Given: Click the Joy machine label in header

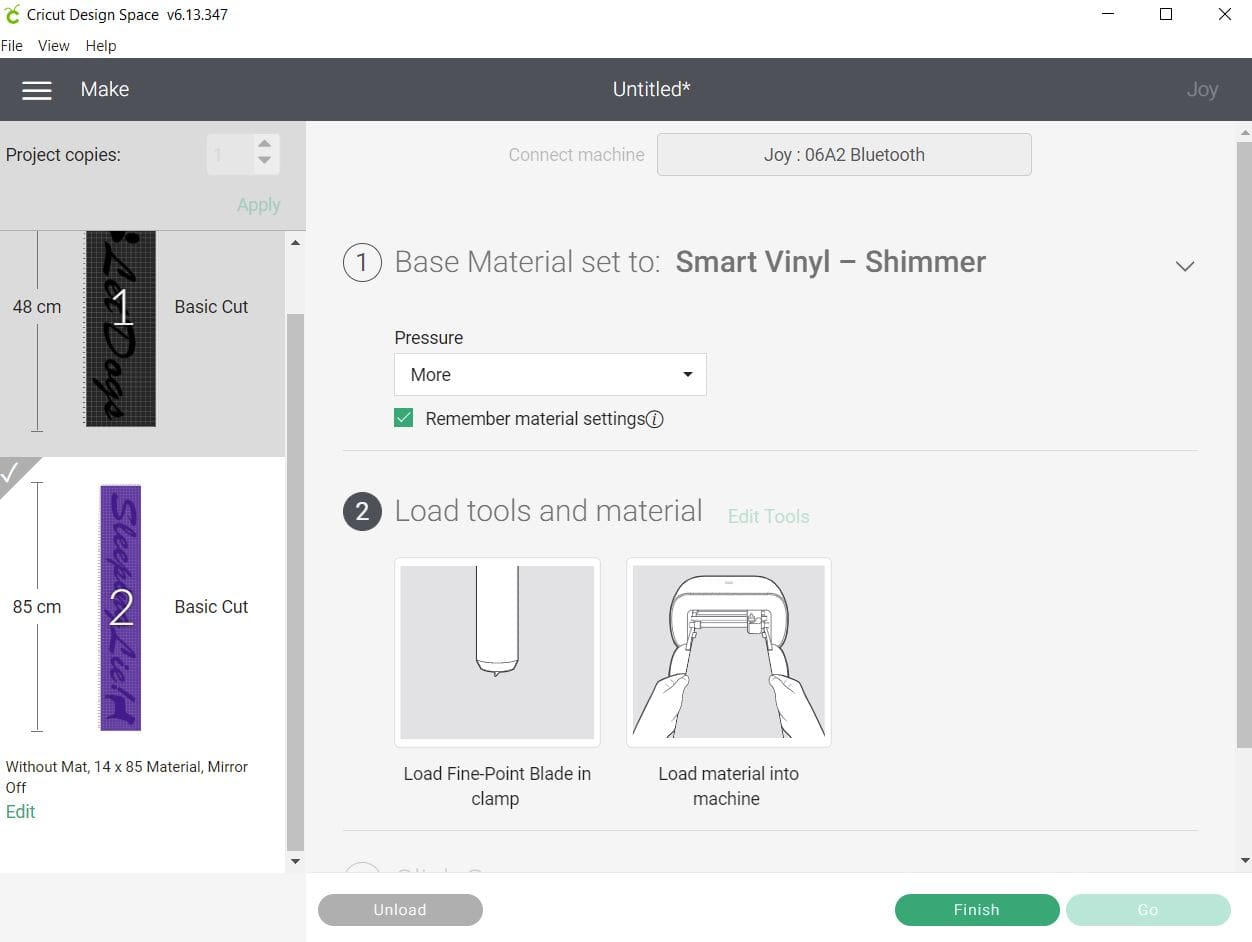Looking at the screenshot, I should pos(1202,90).
